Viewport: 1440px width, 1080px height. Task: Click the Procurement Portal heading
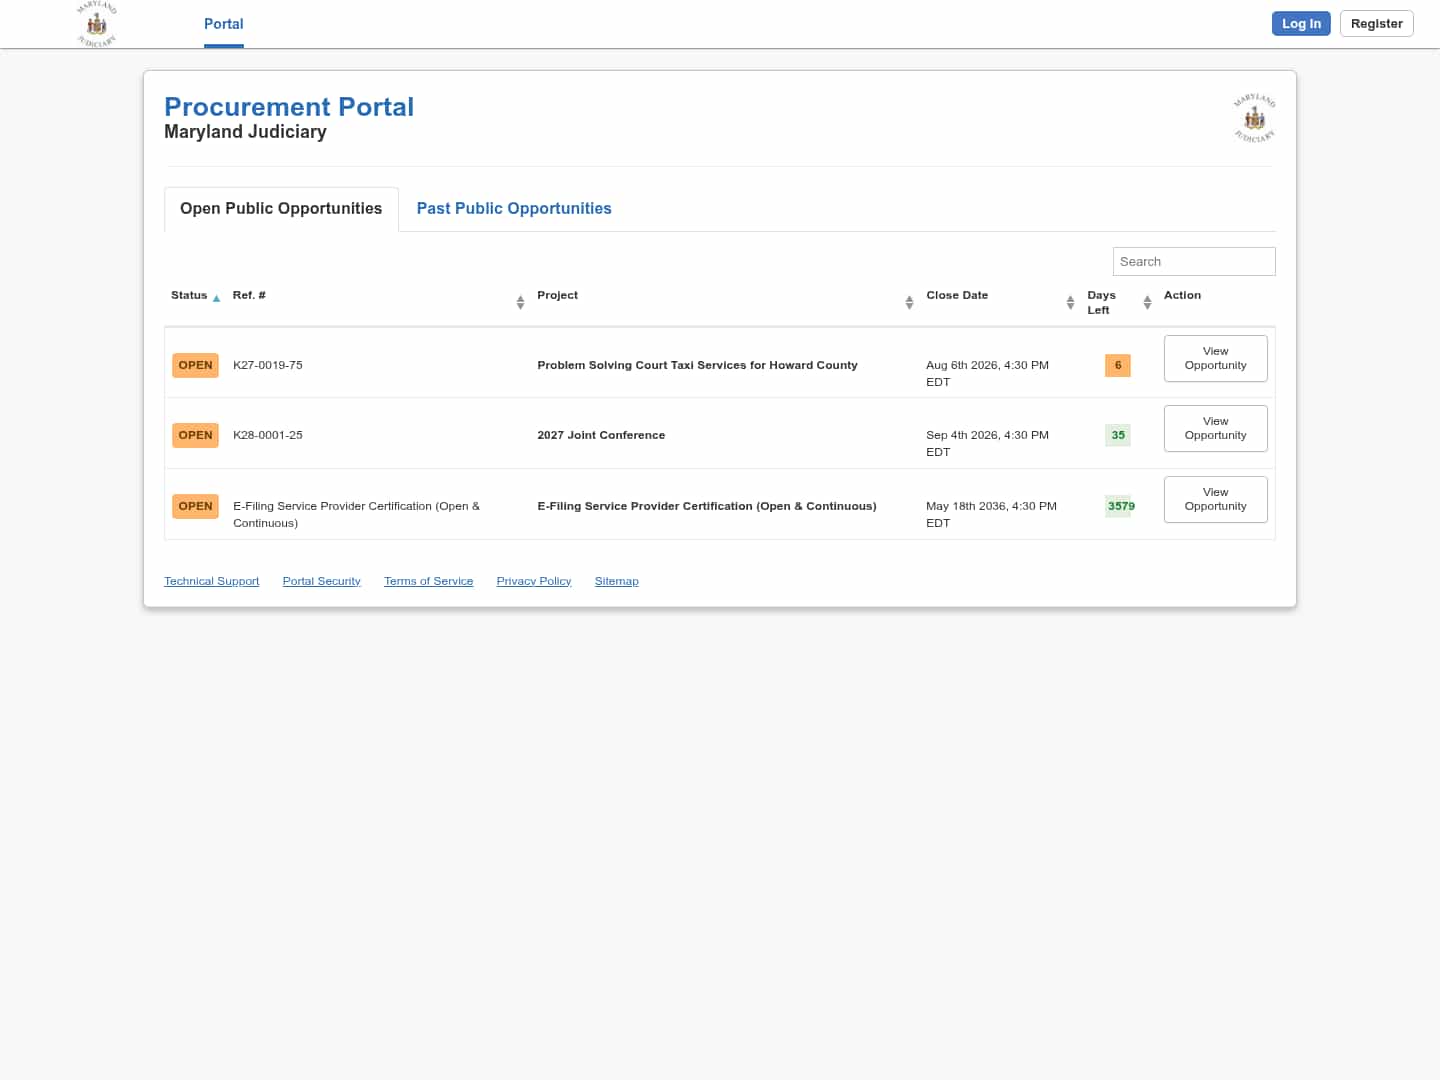(289, 107)
